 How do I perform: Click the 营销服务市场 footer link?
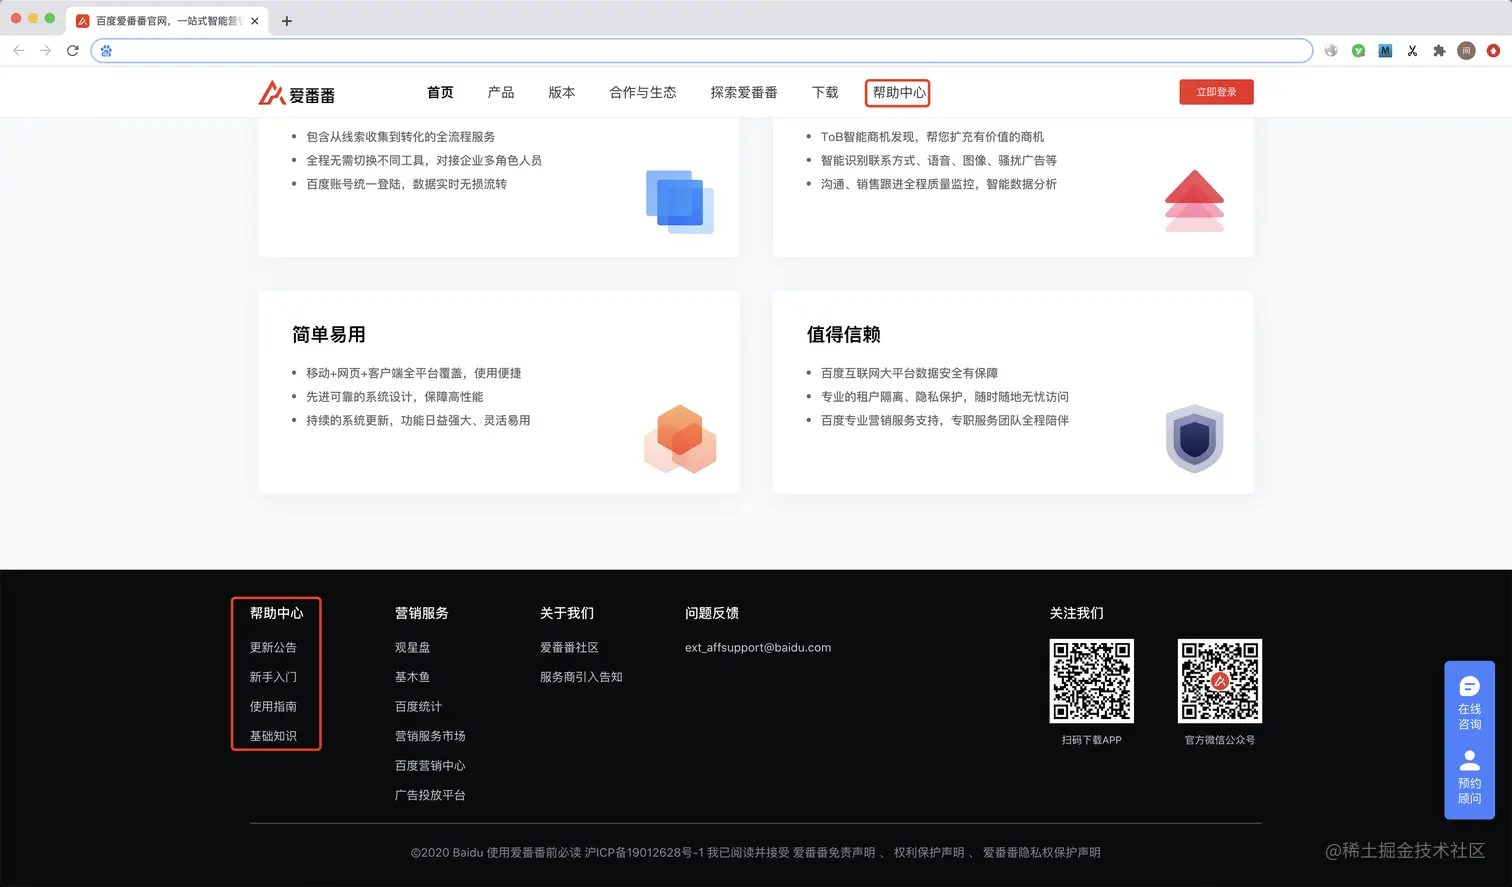tap(430, 736)
